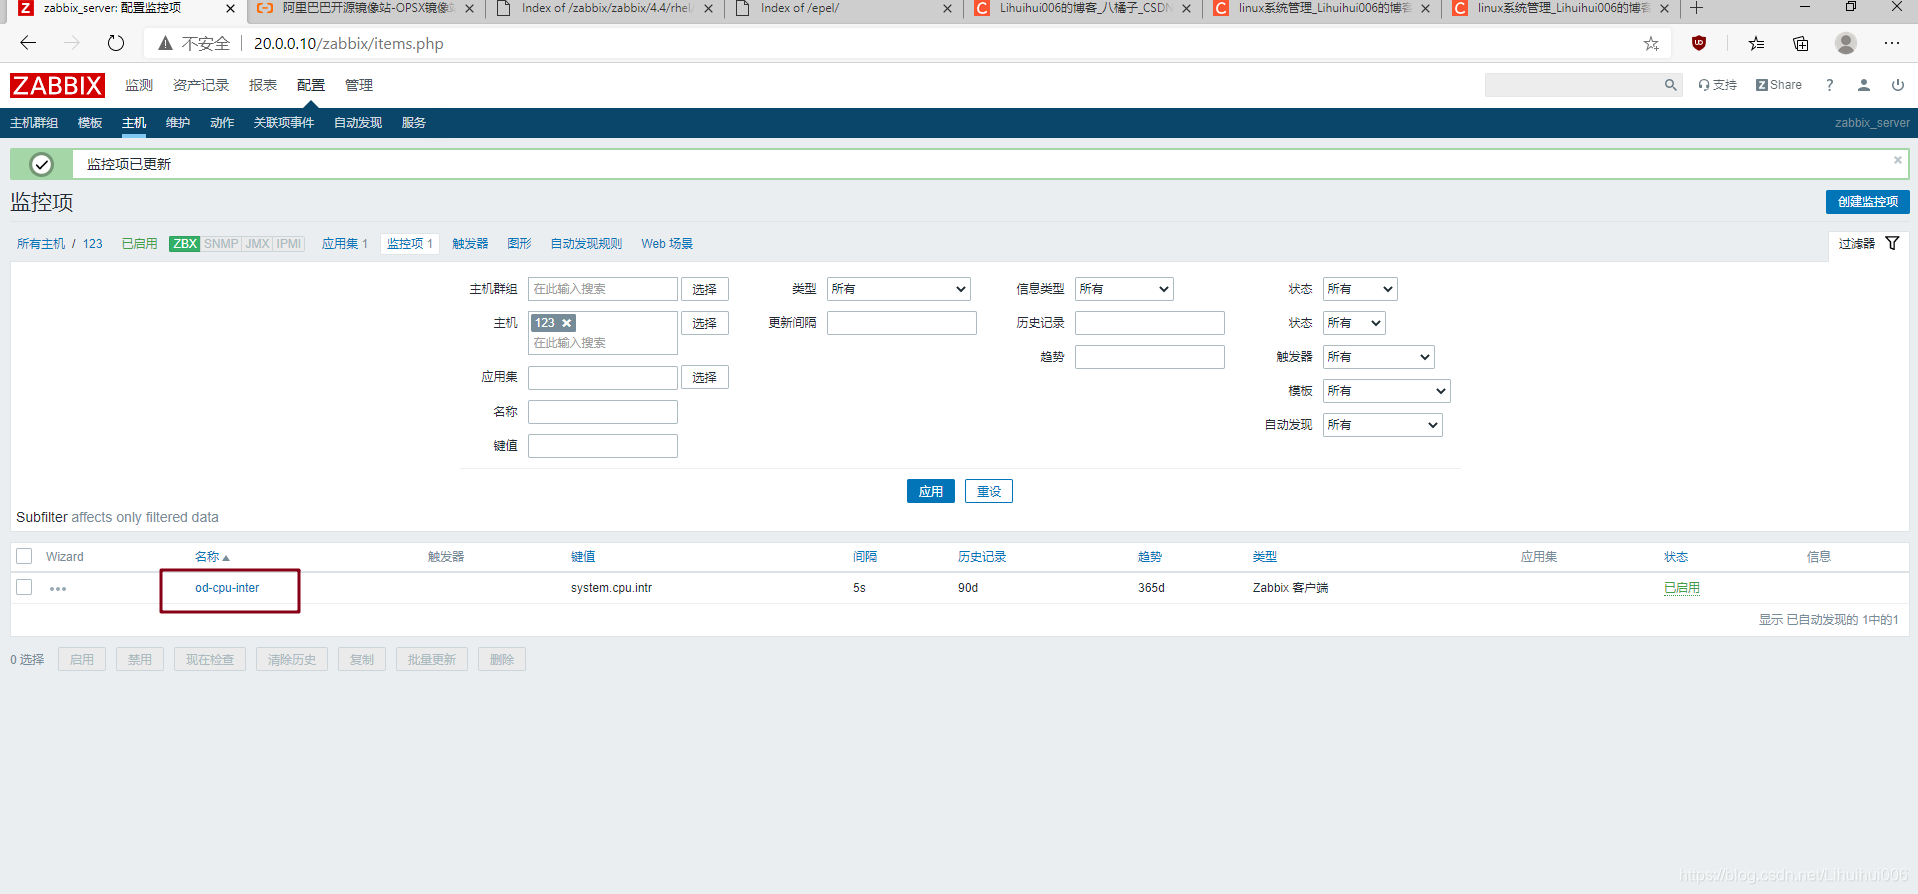Bookmark this page with the star icon
Viewport: 1918px width, 894px height.
1651,43
